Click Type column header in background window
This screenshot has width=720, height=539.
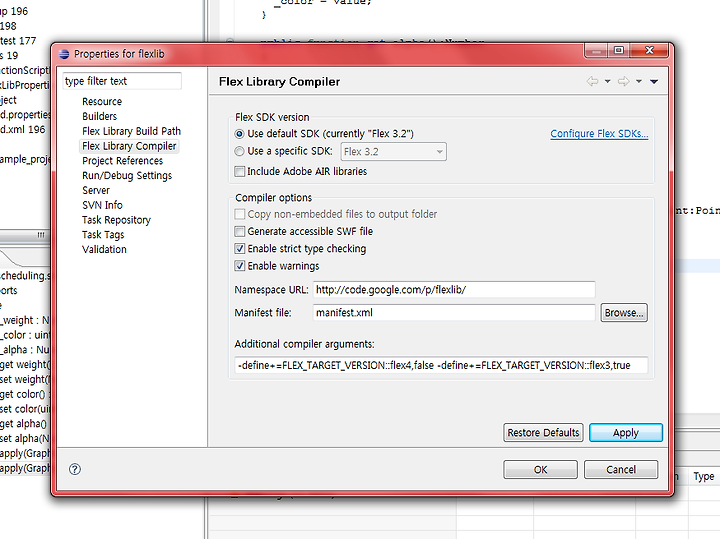(703, 477)
